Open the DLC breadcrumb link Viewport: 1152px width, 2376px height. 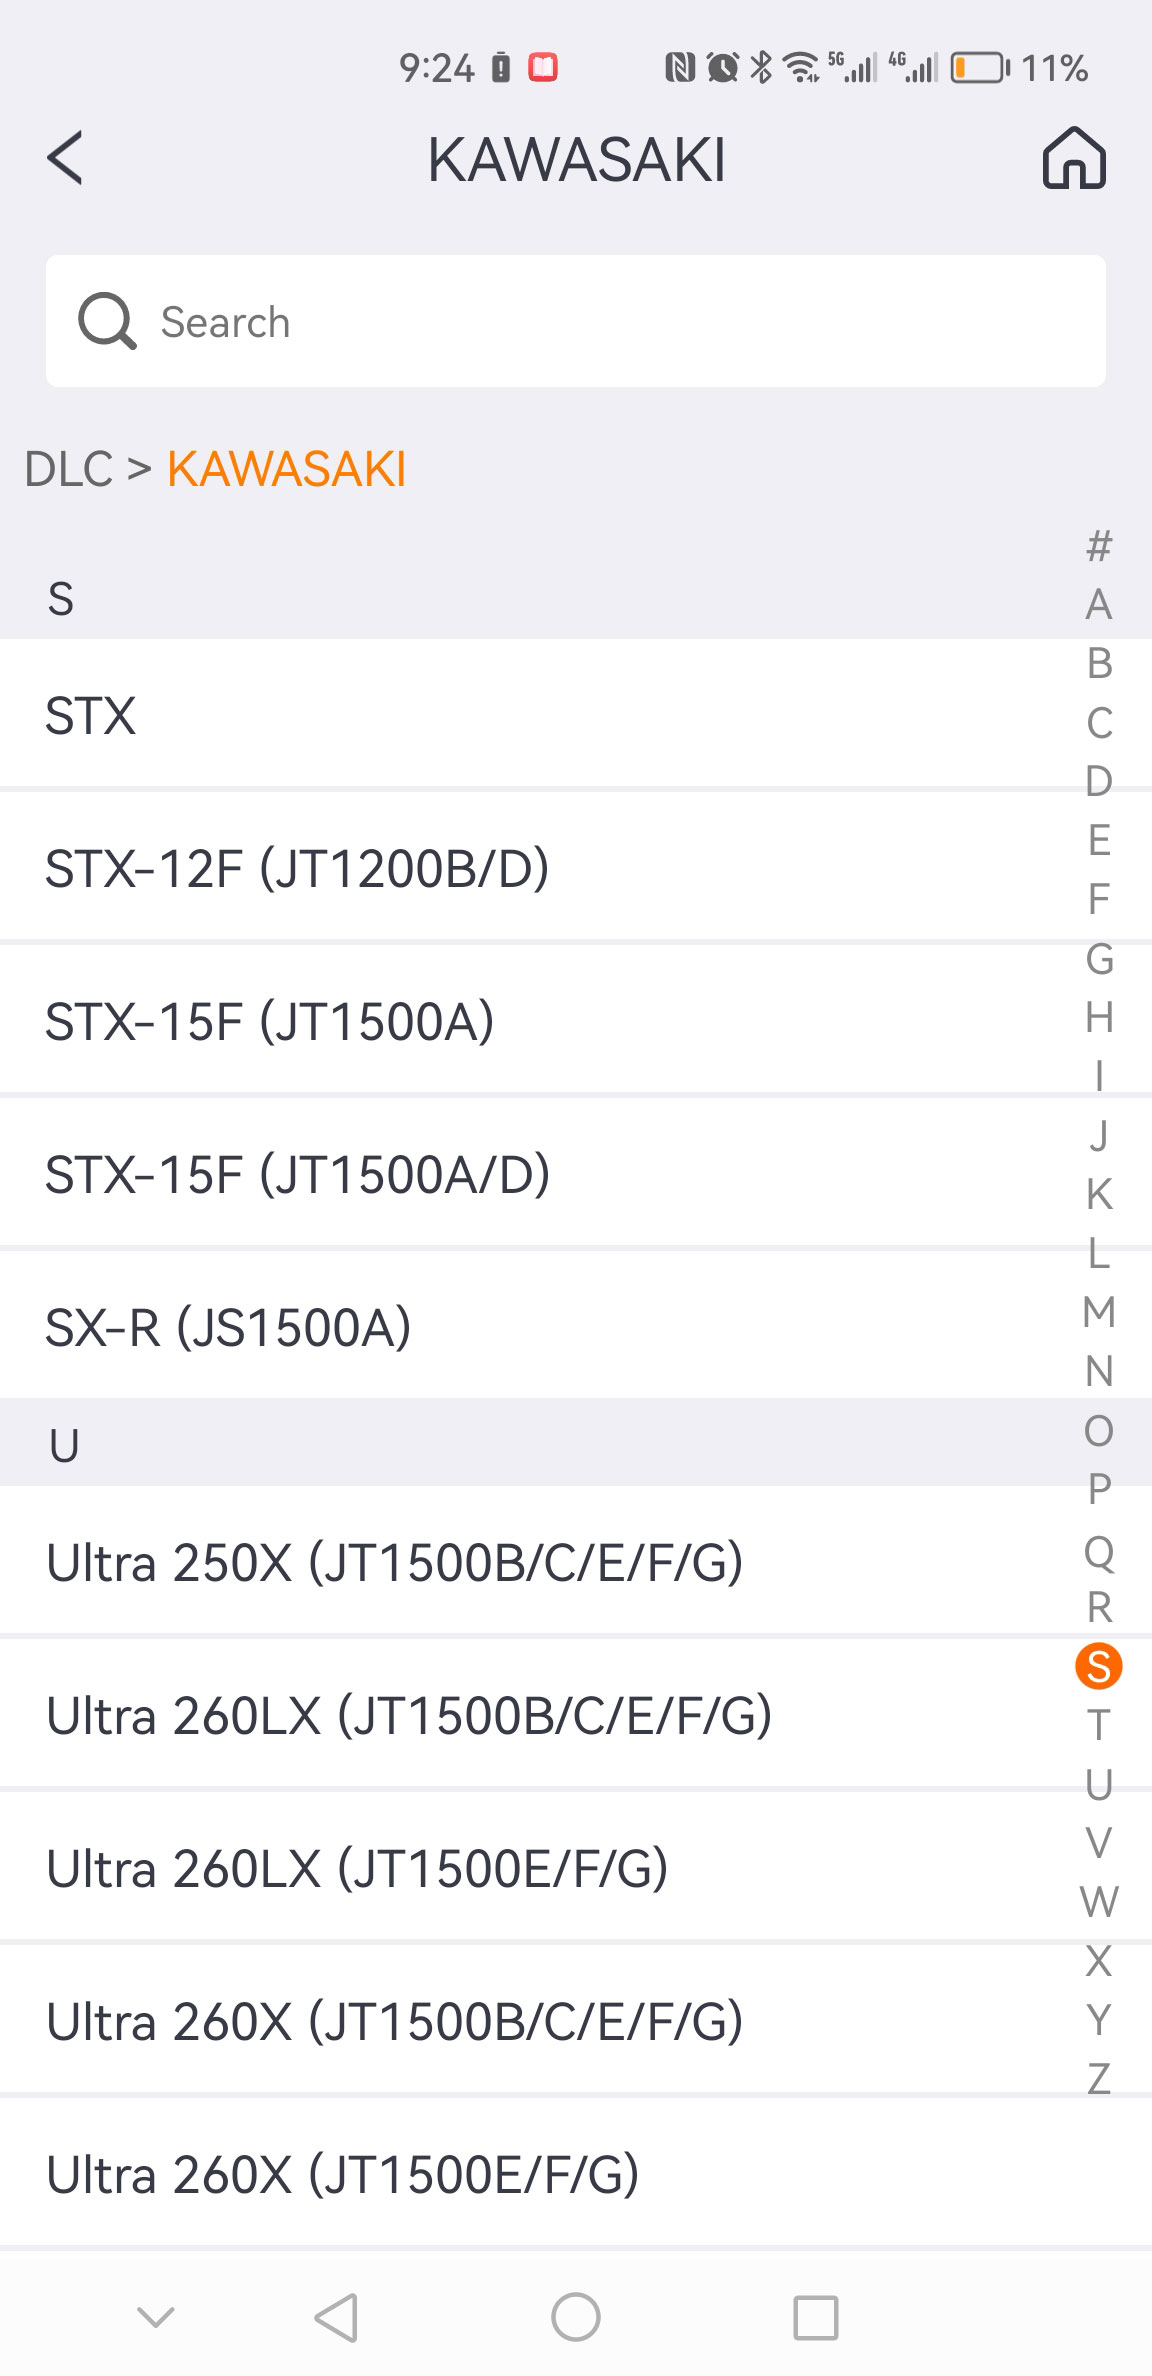click(68, 469)
